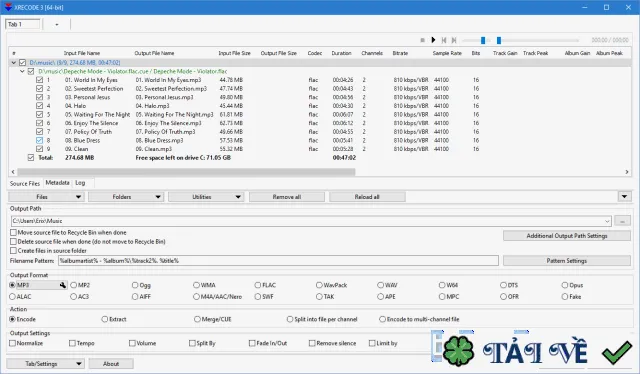This screenshot has width=640, height=374.
Task: Uncheck track 1 World In My Eyes
Action: tap(40, 80)
